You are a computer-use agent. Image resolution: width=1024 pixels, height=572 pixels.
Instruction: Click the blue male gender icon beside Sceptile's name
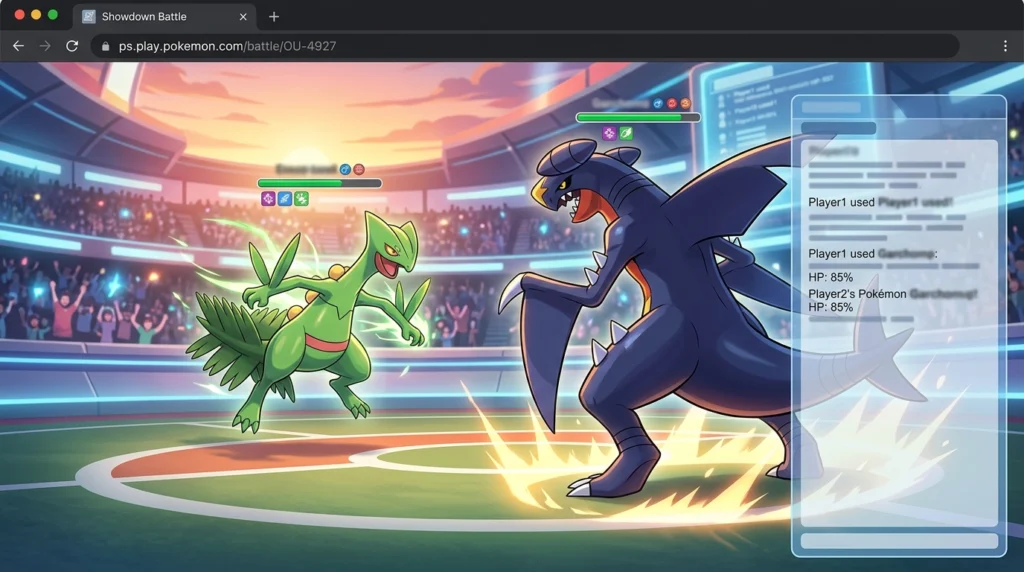[345, 170]
